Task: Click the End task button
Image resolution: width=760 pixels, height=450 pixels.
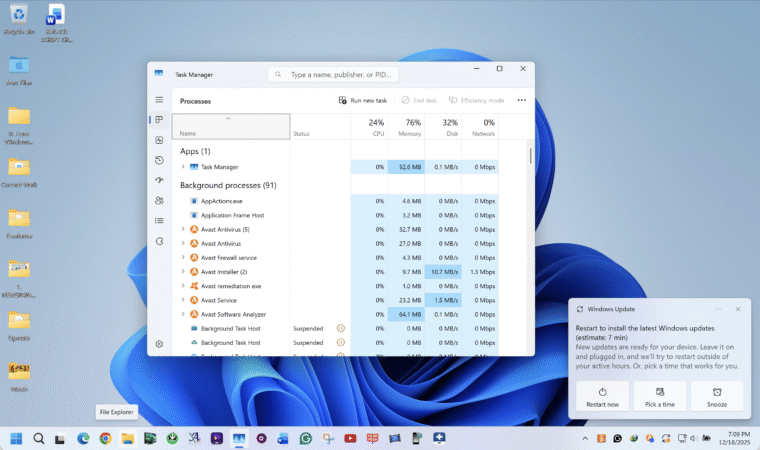Action: [419, 100]
